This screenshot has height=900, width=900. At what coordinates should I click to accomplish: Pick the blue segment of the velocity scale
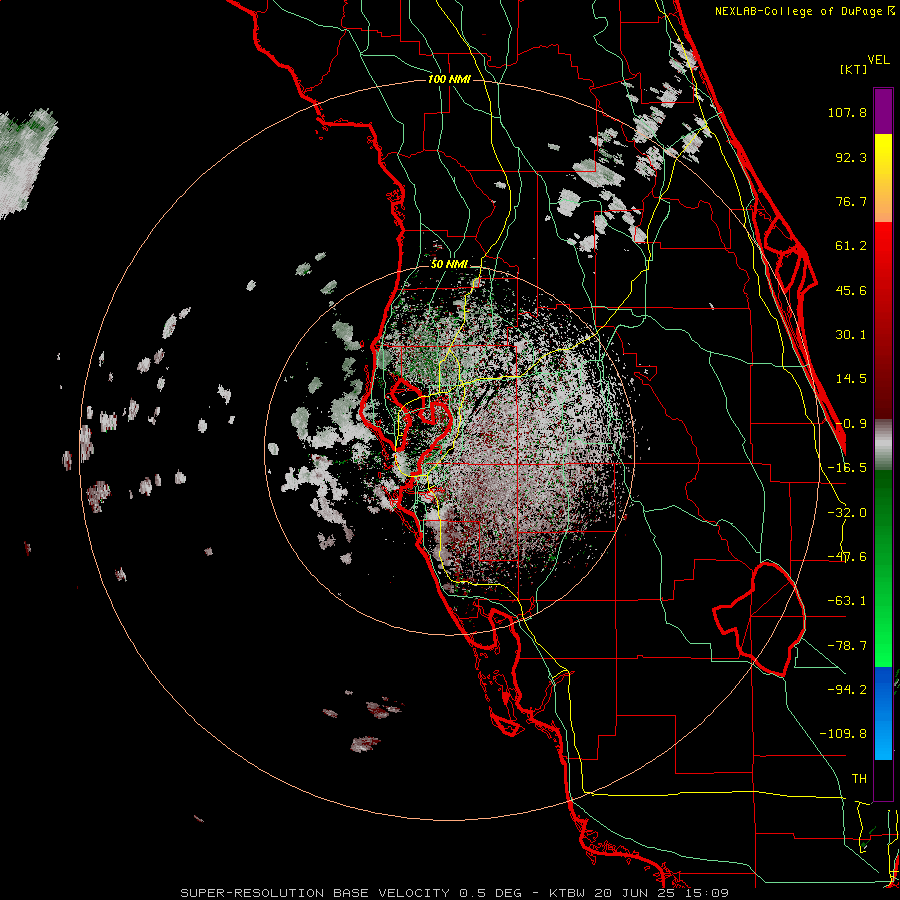tap(883, 713)
